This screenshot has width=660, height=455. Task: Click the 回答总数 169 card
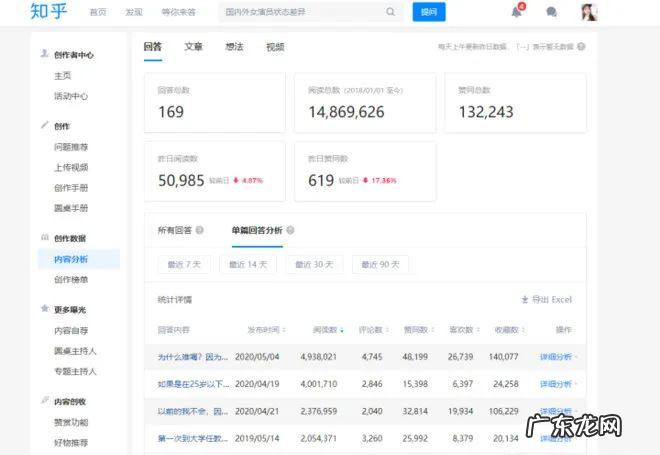[x=215, y=102]
